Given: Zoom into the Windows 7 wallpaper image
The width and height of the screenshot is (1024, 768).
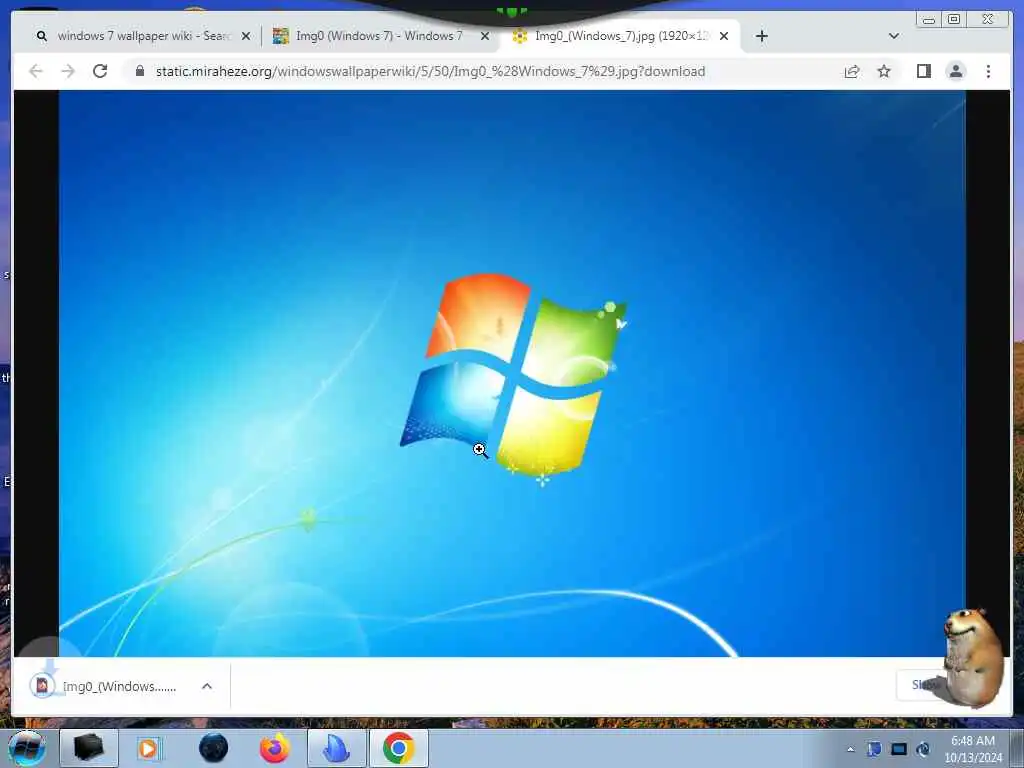Looking at the screenshot, I should coord(512,374).
